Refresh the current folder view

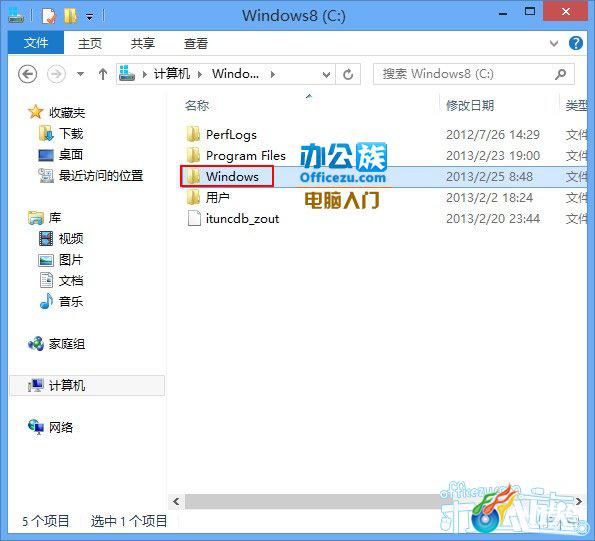tap(348, 74)
